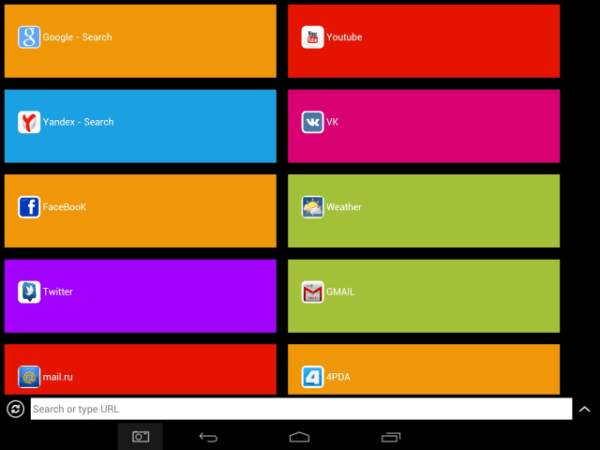Open the mail.ru icon
600x450 pixels.
click(29, 377)
